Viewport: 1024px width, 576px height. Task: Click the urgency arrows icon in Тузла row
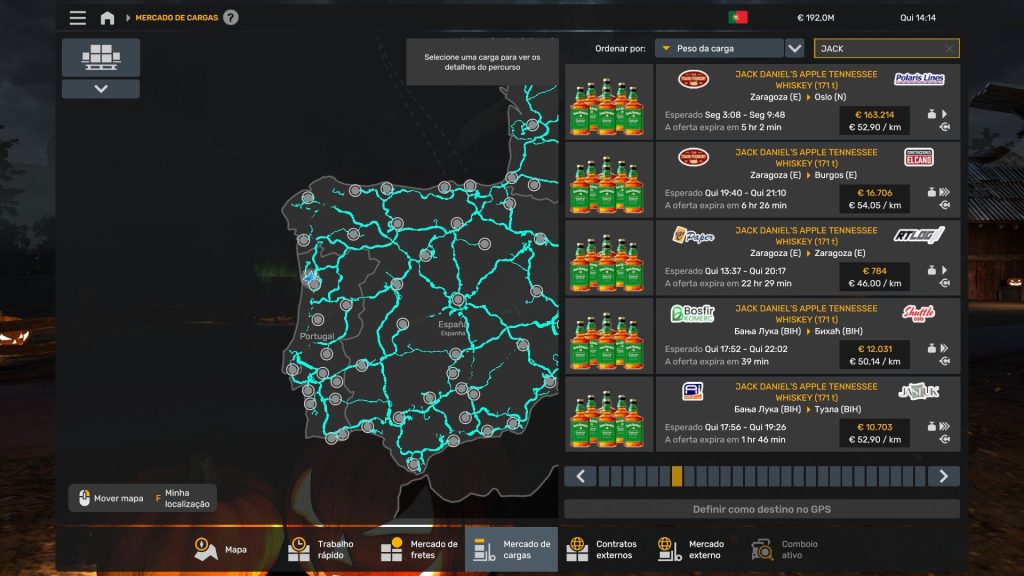click(x=944, y=426)
